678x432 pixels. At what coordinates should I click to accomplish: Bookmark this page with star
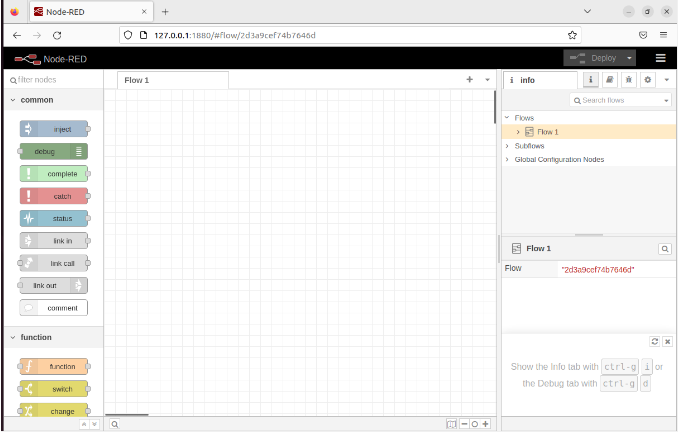572,35
